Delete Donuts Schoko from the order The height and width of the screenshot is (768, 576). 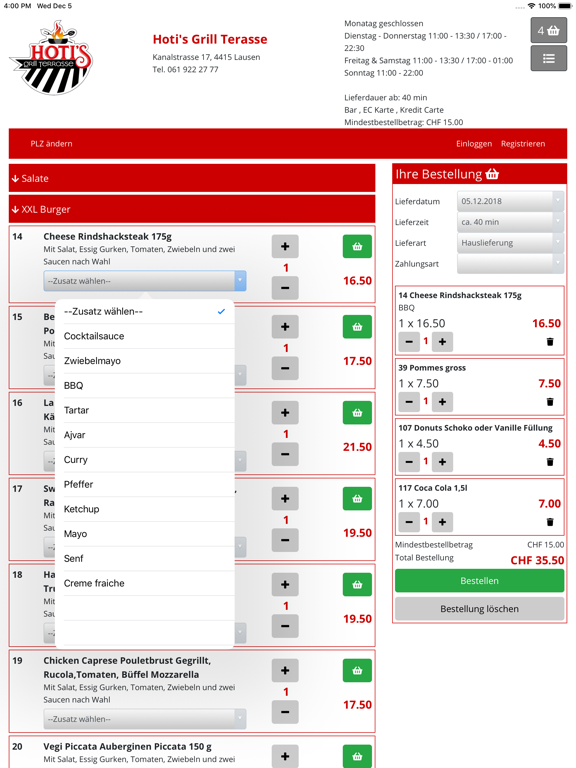point(550,462)
